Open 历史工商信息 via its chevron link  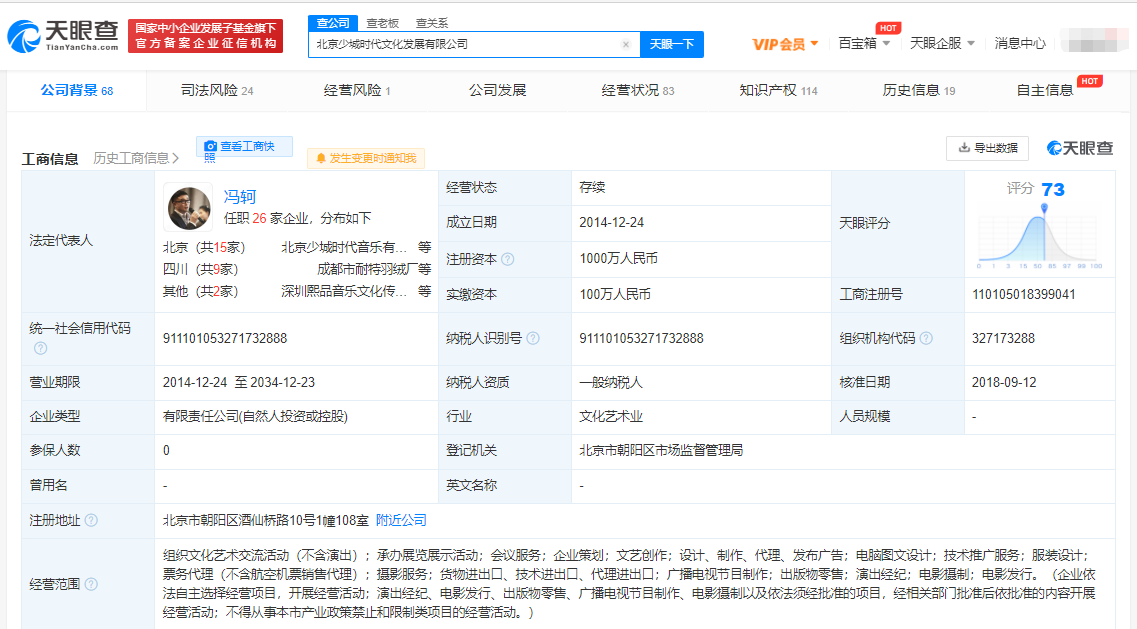(x=136, y=158)
